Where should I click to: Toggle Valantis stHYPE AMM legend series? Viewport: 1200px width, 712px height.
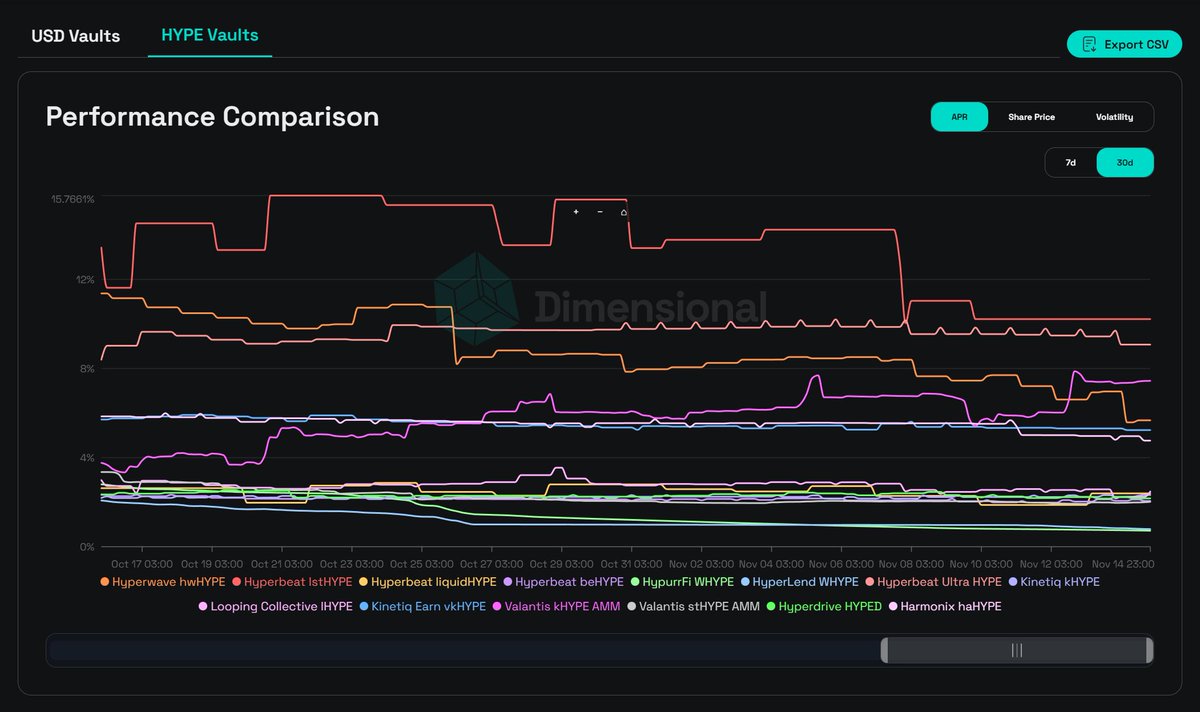tap(693, 606)
